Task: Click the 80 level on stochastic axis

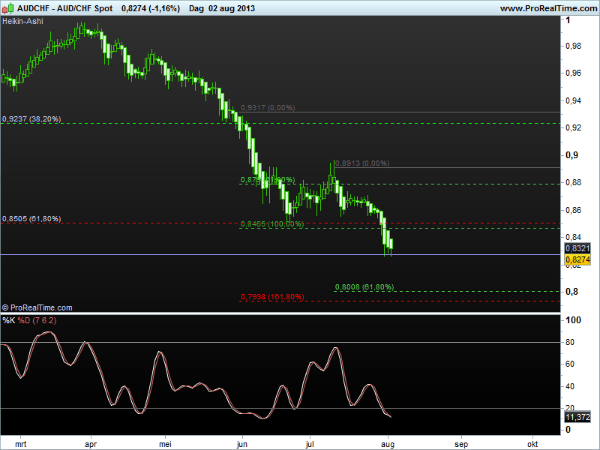Action: [x=570, y=342]
